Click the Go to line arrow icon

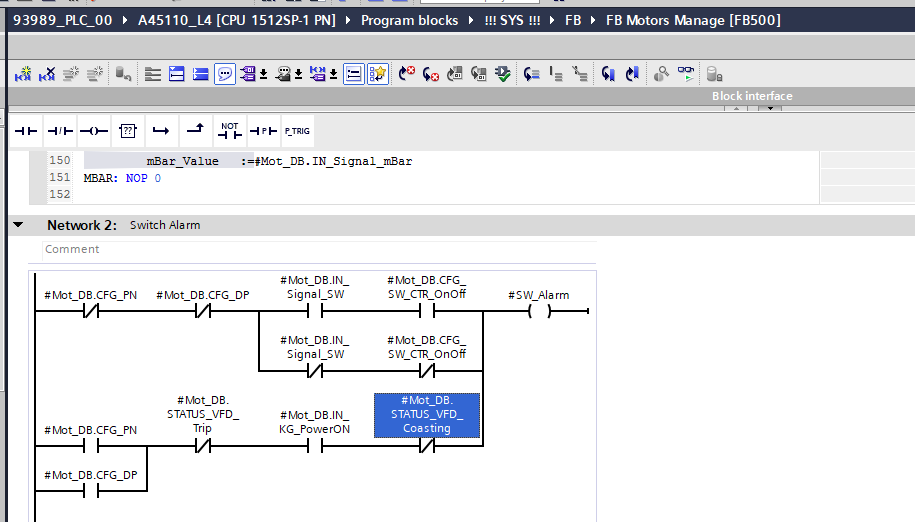point(532,74)
